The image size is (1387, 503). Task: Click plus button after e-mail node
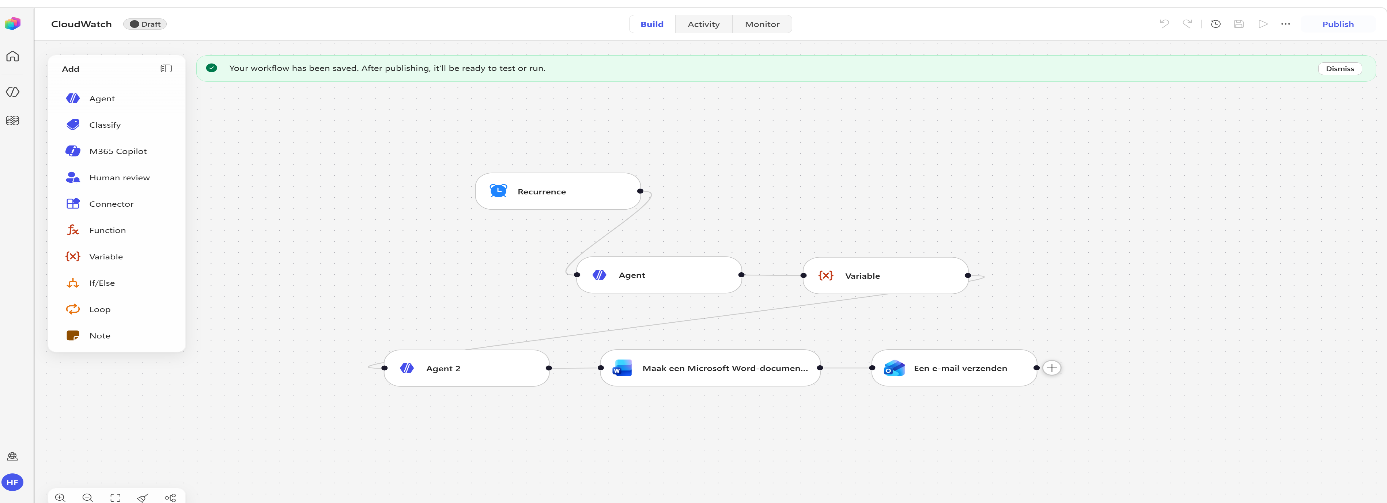(x=1052, y=368)
